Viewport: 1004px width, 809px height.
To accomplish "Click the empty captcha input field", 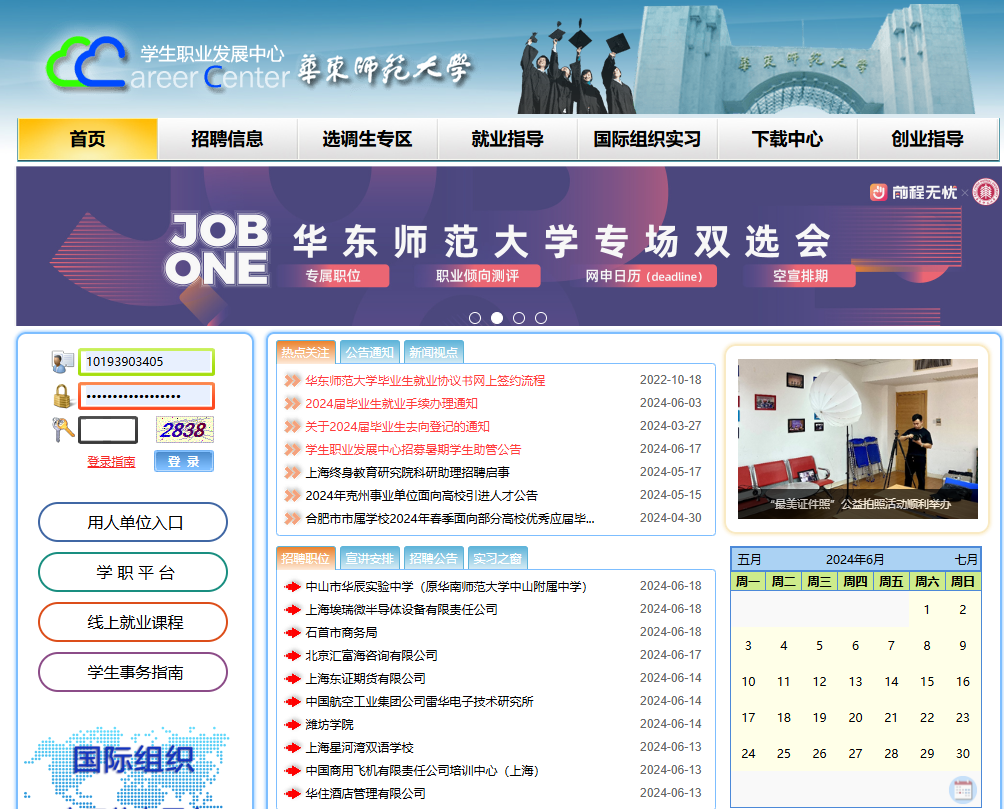I will click(108, 430).
